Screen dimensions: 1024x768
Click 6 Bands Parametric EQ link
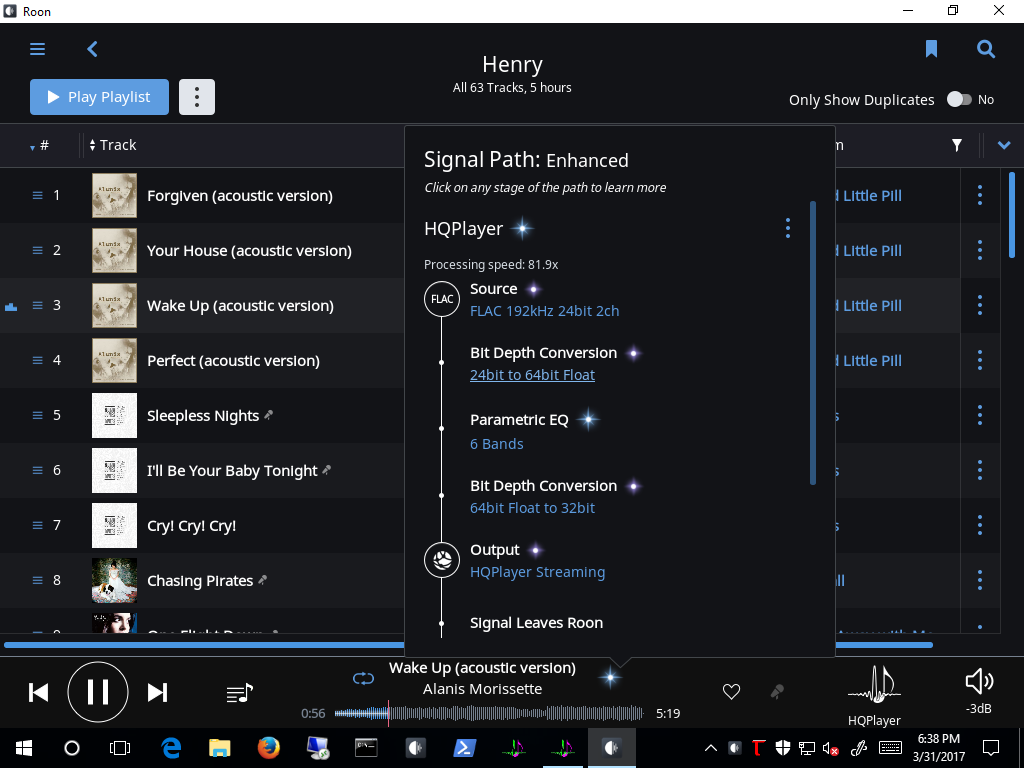497,444
